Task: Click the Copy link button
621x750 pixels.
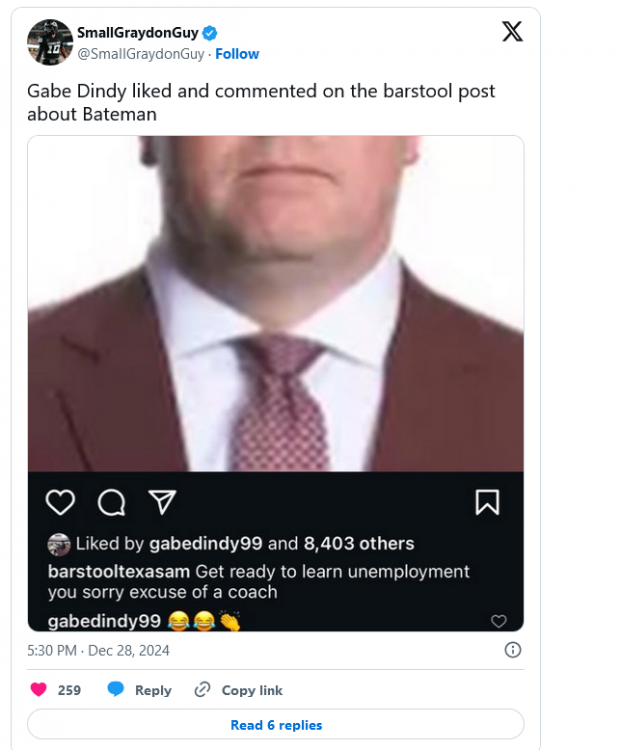Action: (239, 690)
